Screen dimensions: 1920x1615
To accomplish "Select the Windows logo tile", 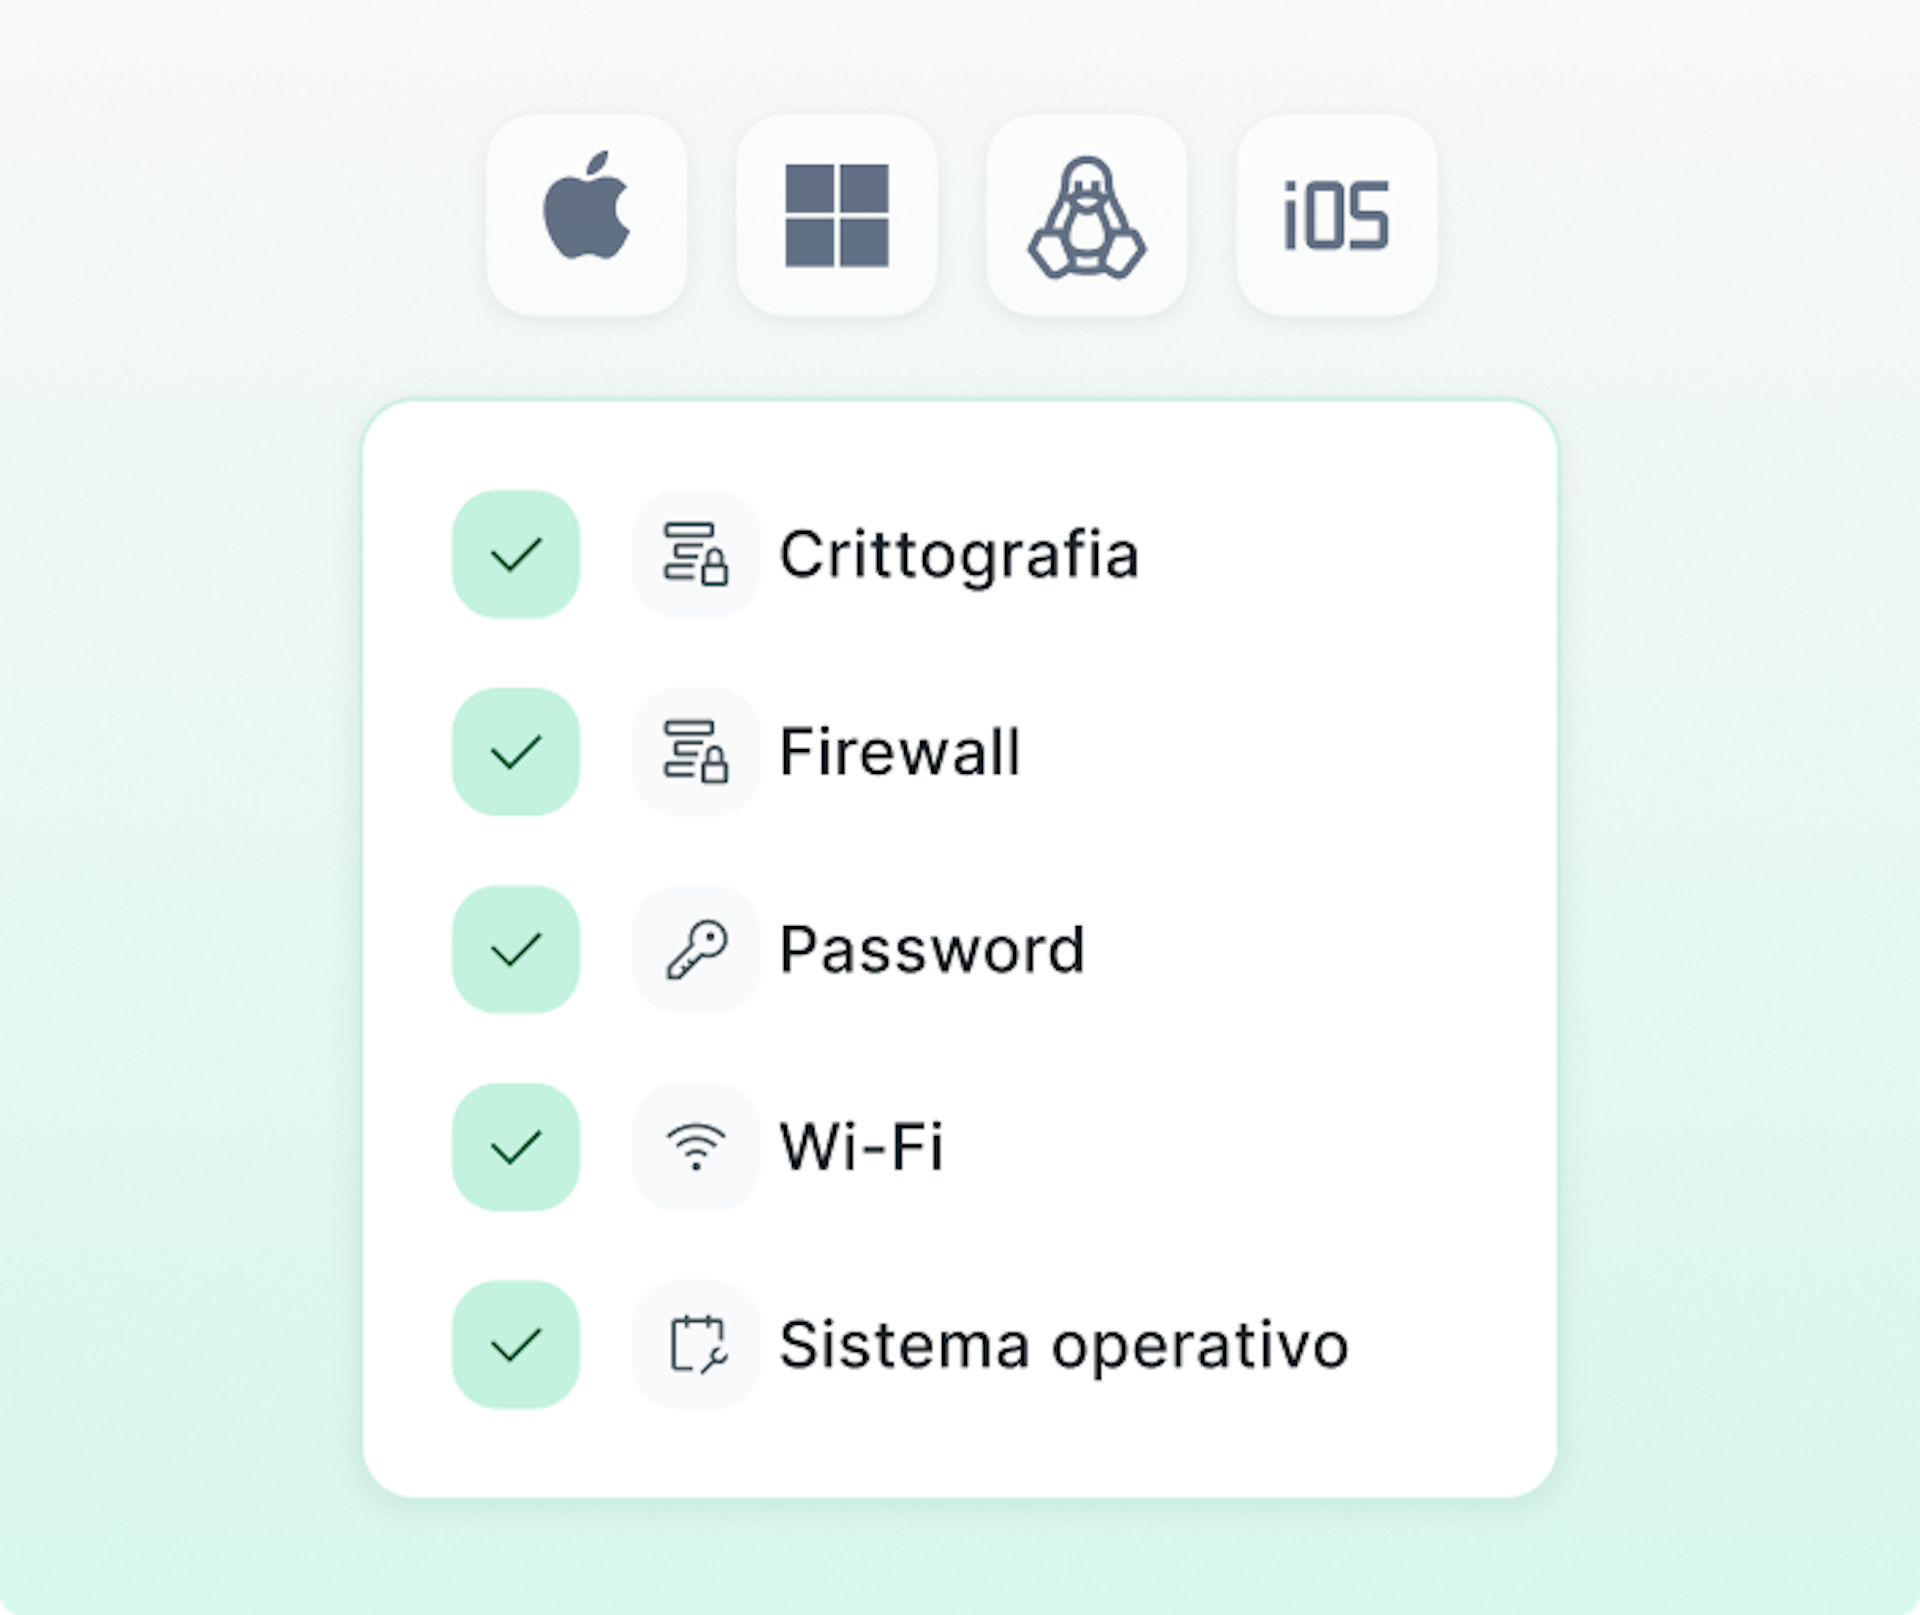I will tap(837, 215).
